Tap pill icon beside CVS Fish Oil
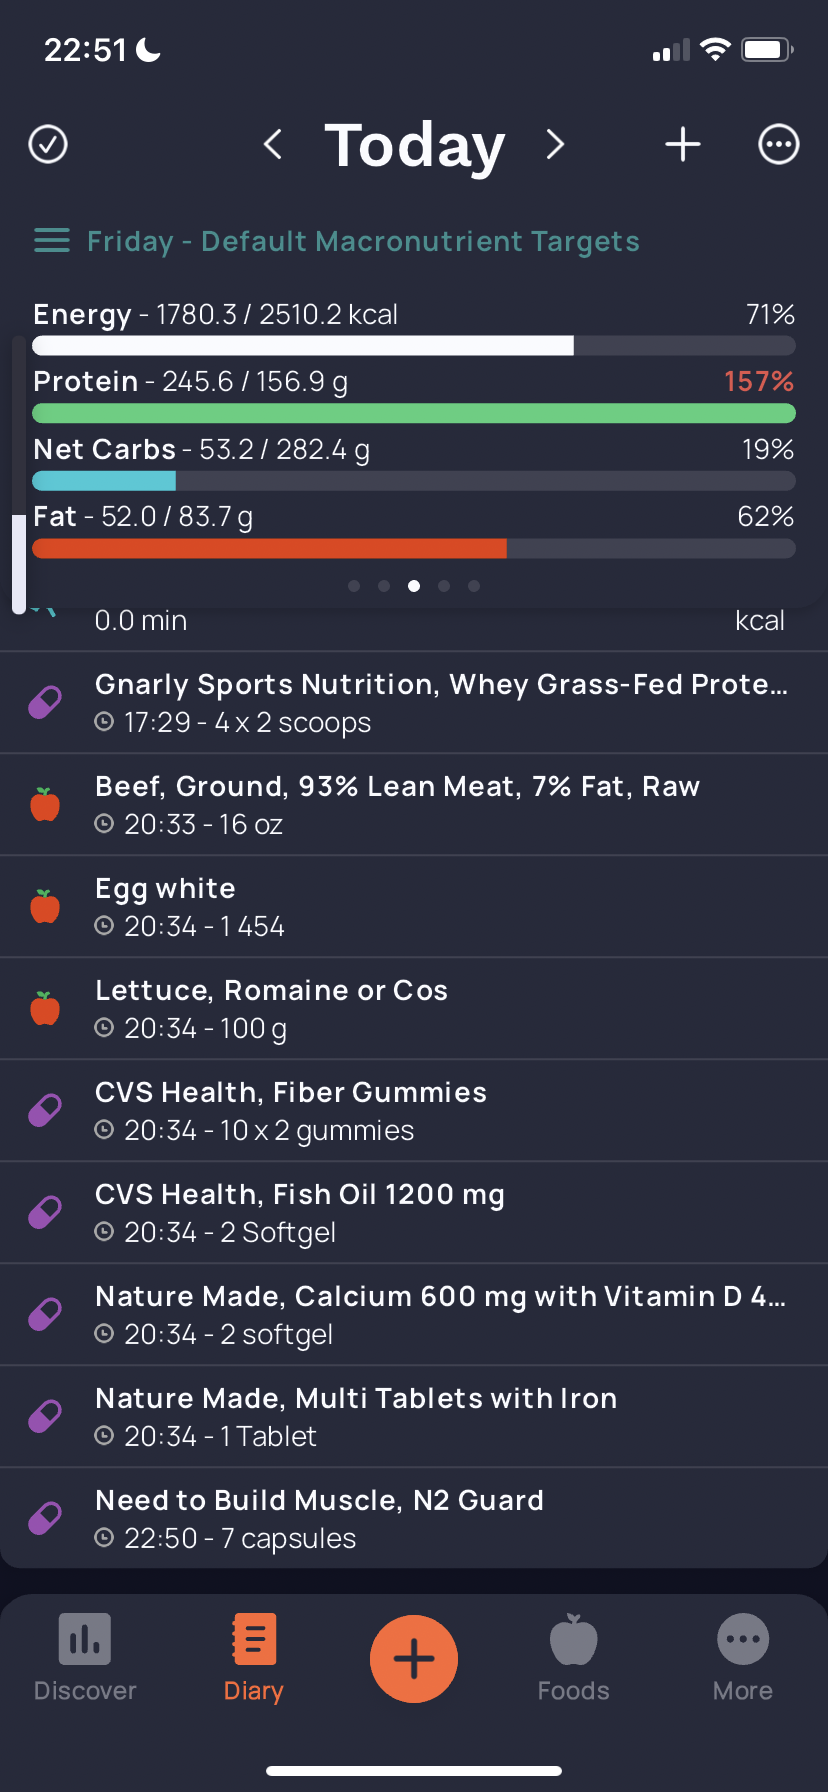 coord(45,1213)
